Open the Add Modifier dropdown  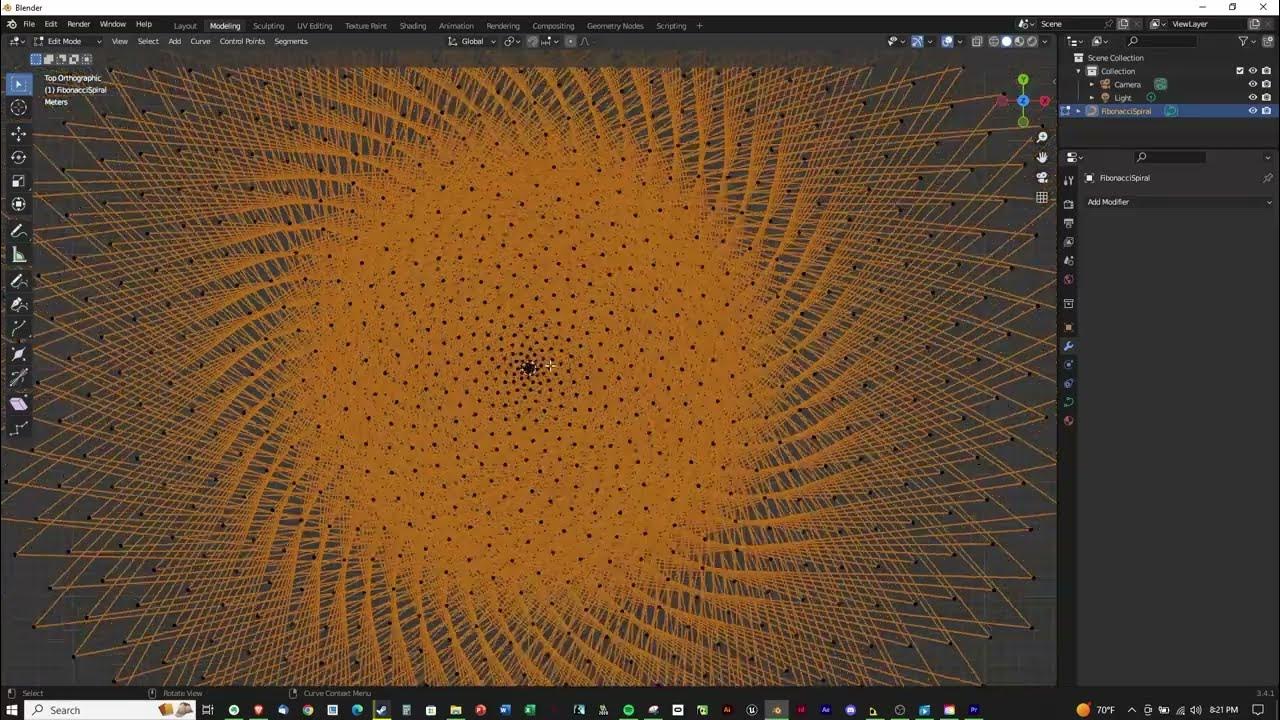(1179, 202)
